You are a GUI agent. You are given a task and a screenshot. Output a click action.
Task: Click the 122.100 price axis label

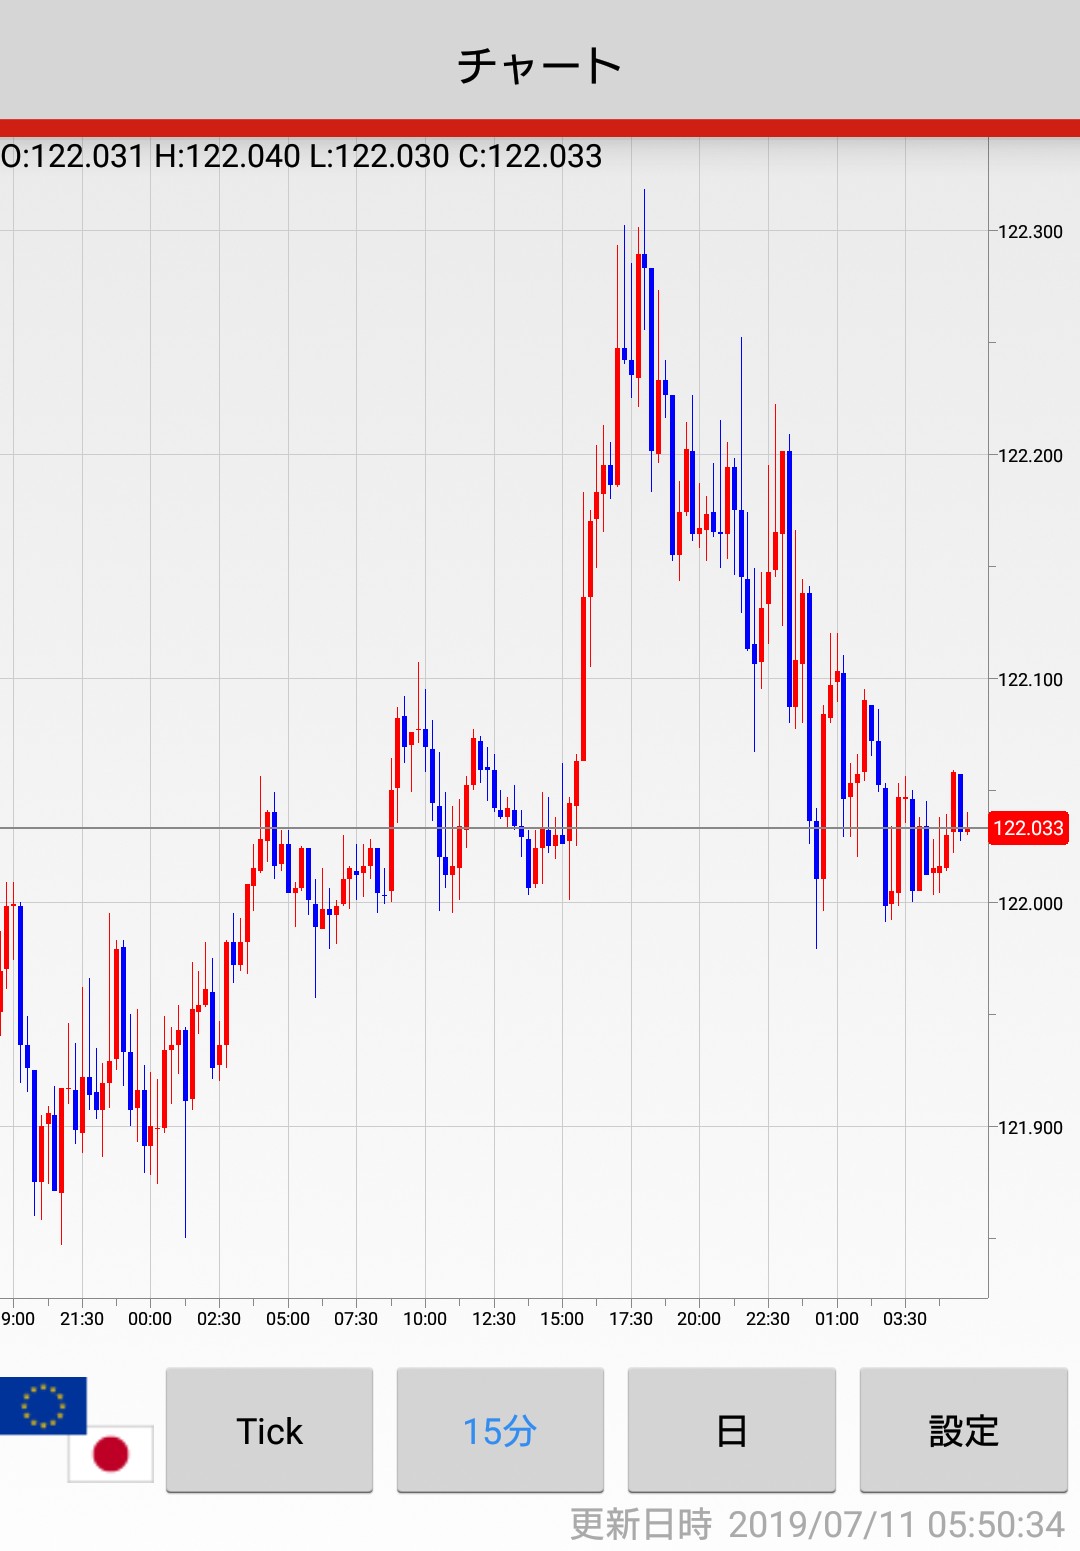[1030, 680]
